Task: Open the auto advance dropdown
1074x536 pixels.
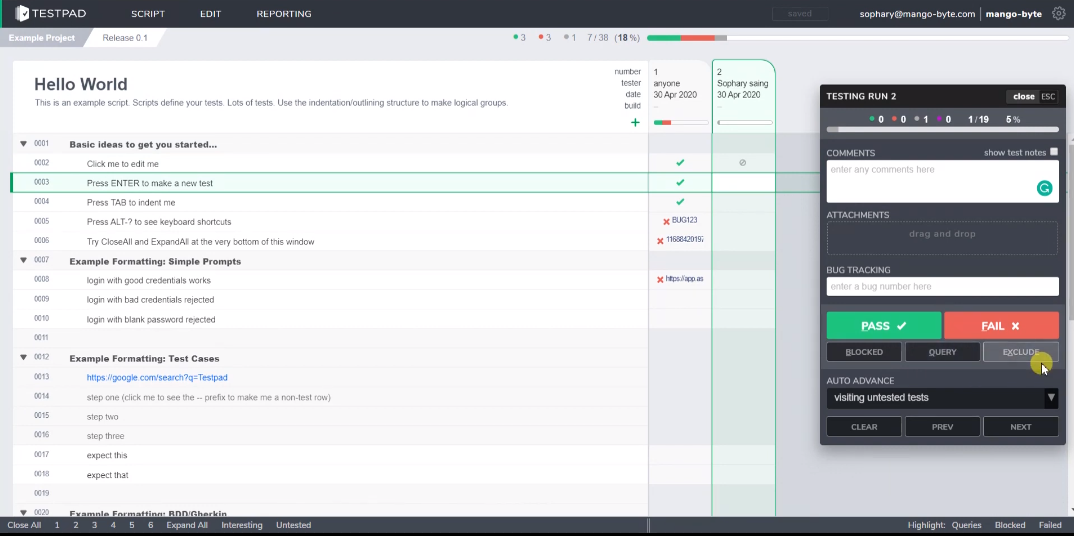Action: (x=942, y=398)
